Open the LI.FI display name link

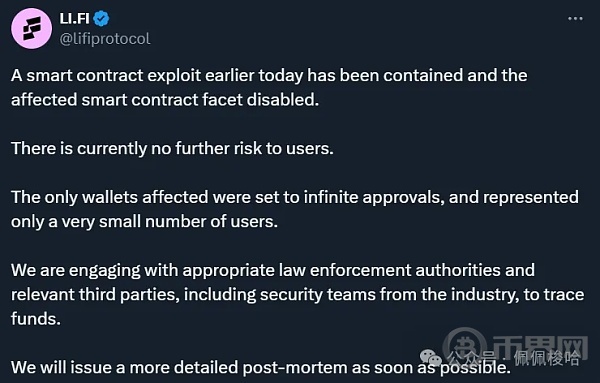point(74,18)
